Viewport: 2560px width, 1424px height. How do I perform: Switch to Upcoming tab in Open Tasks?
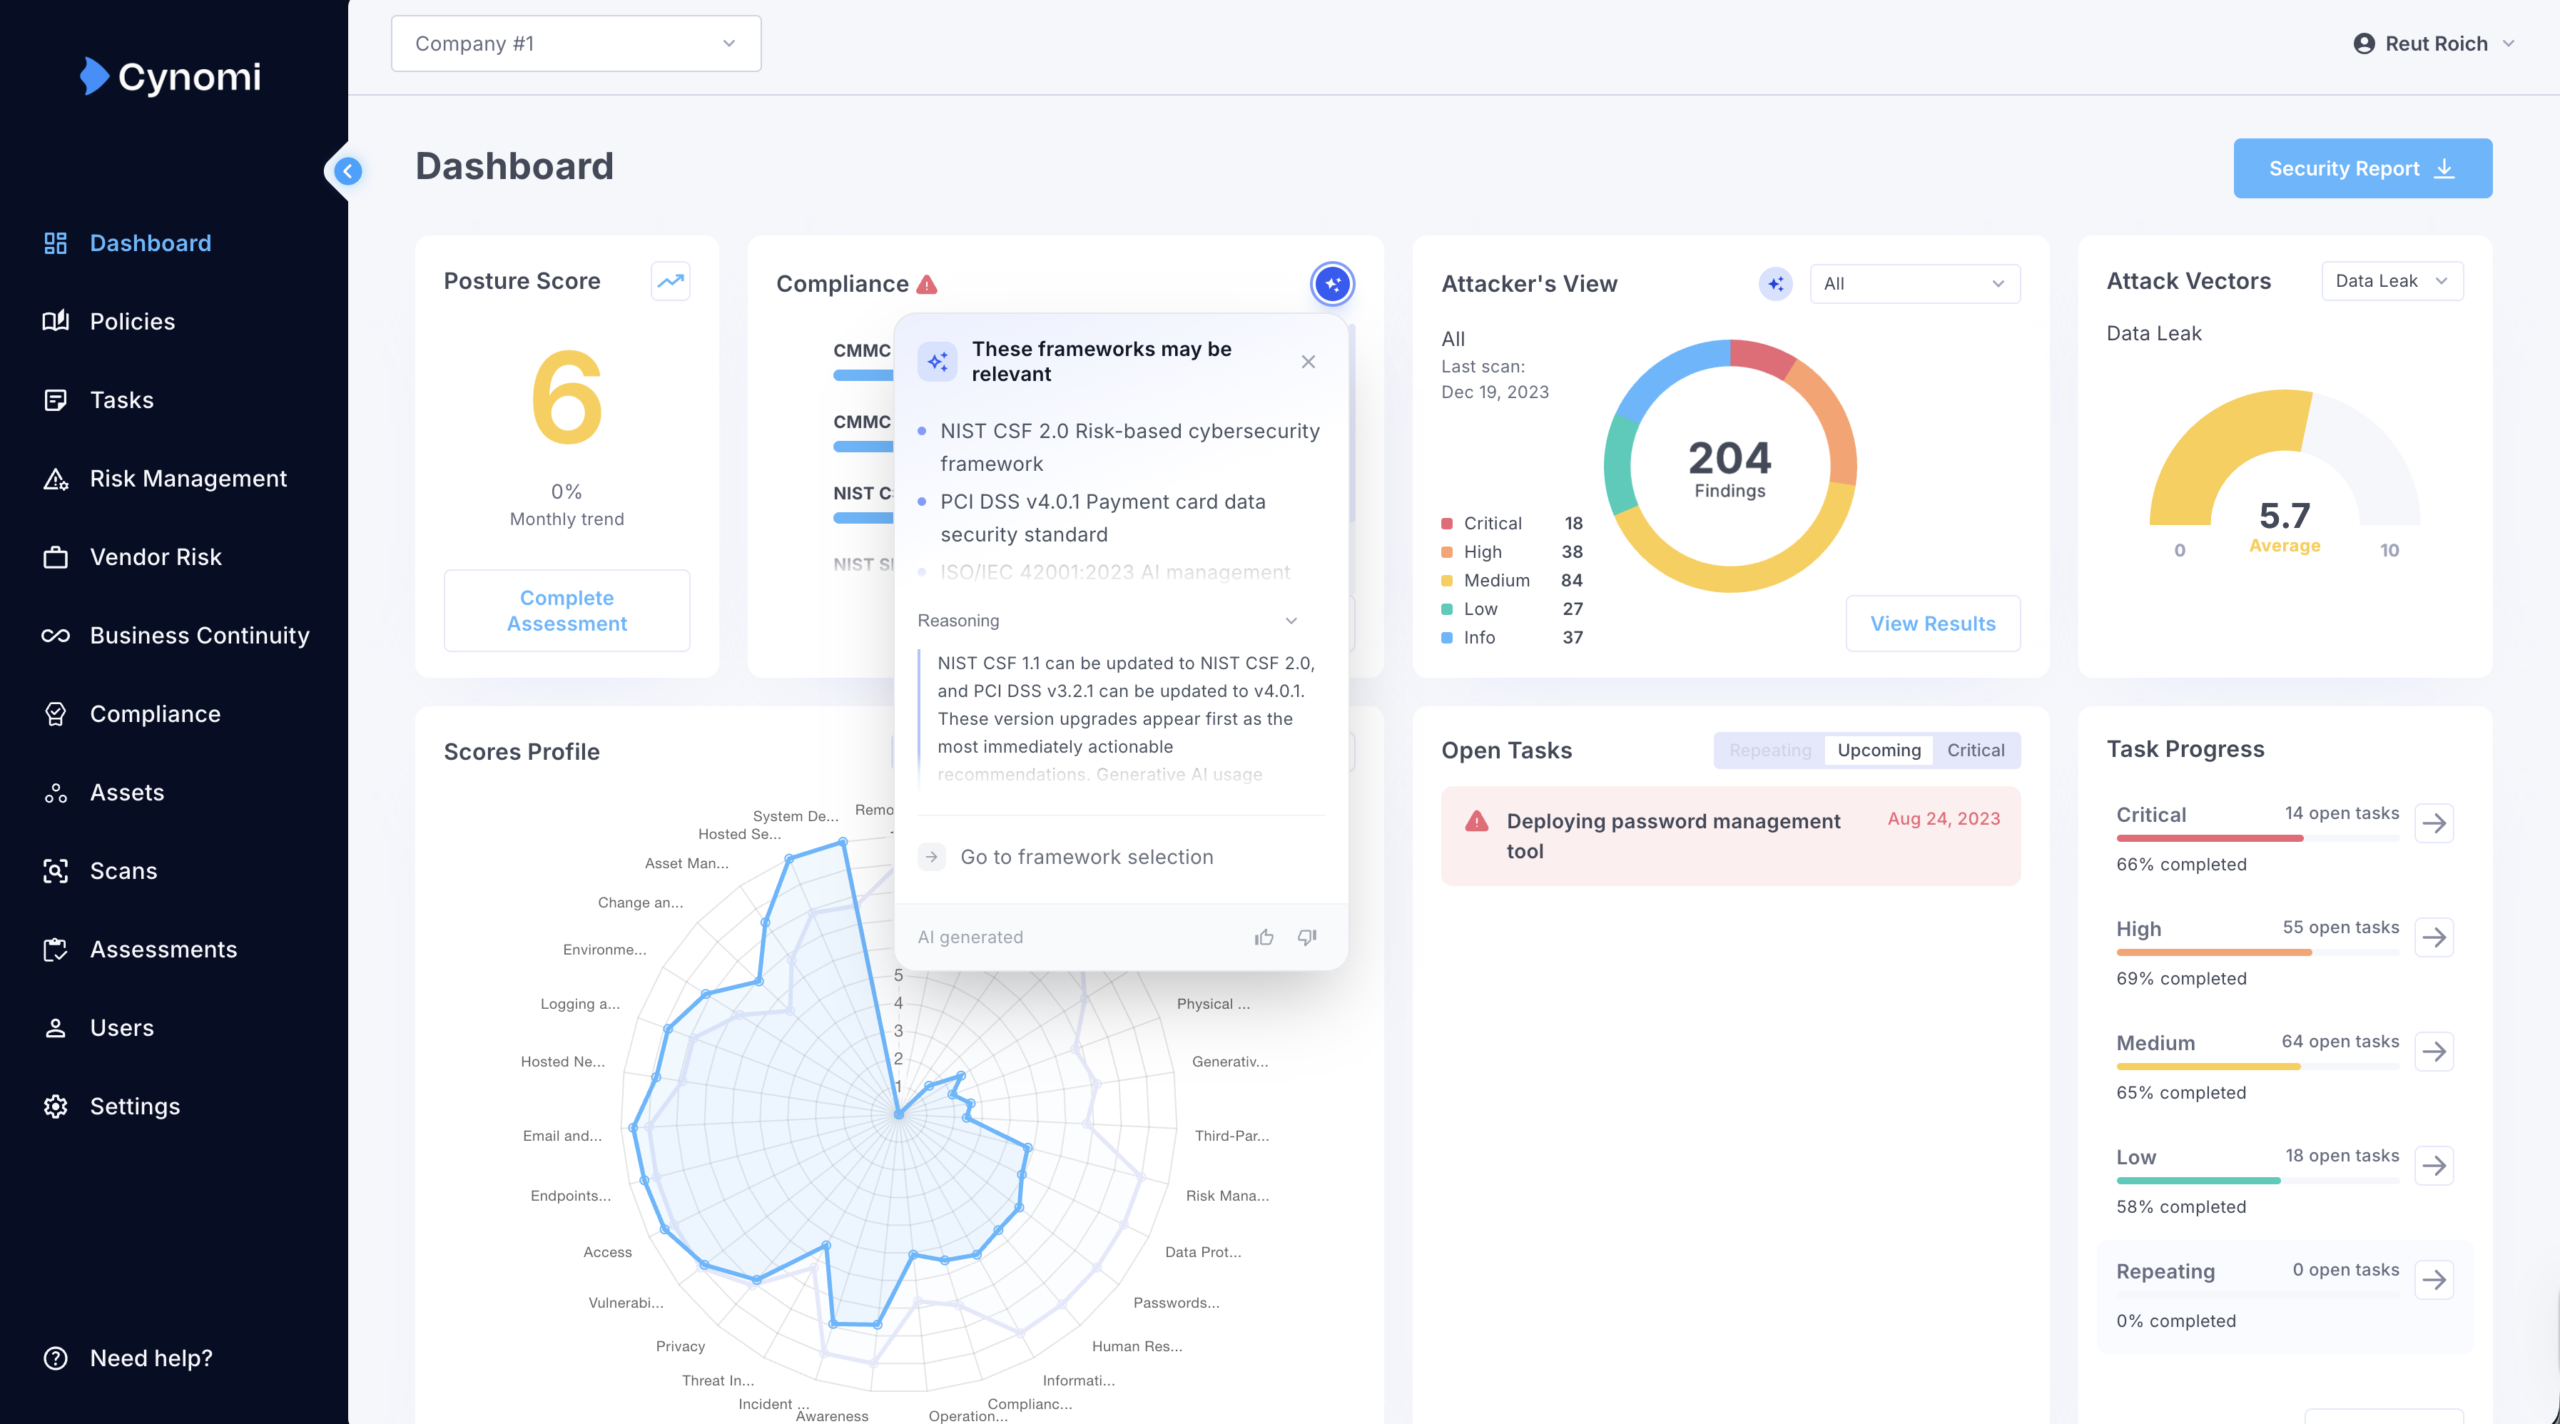pos(1879,750)
